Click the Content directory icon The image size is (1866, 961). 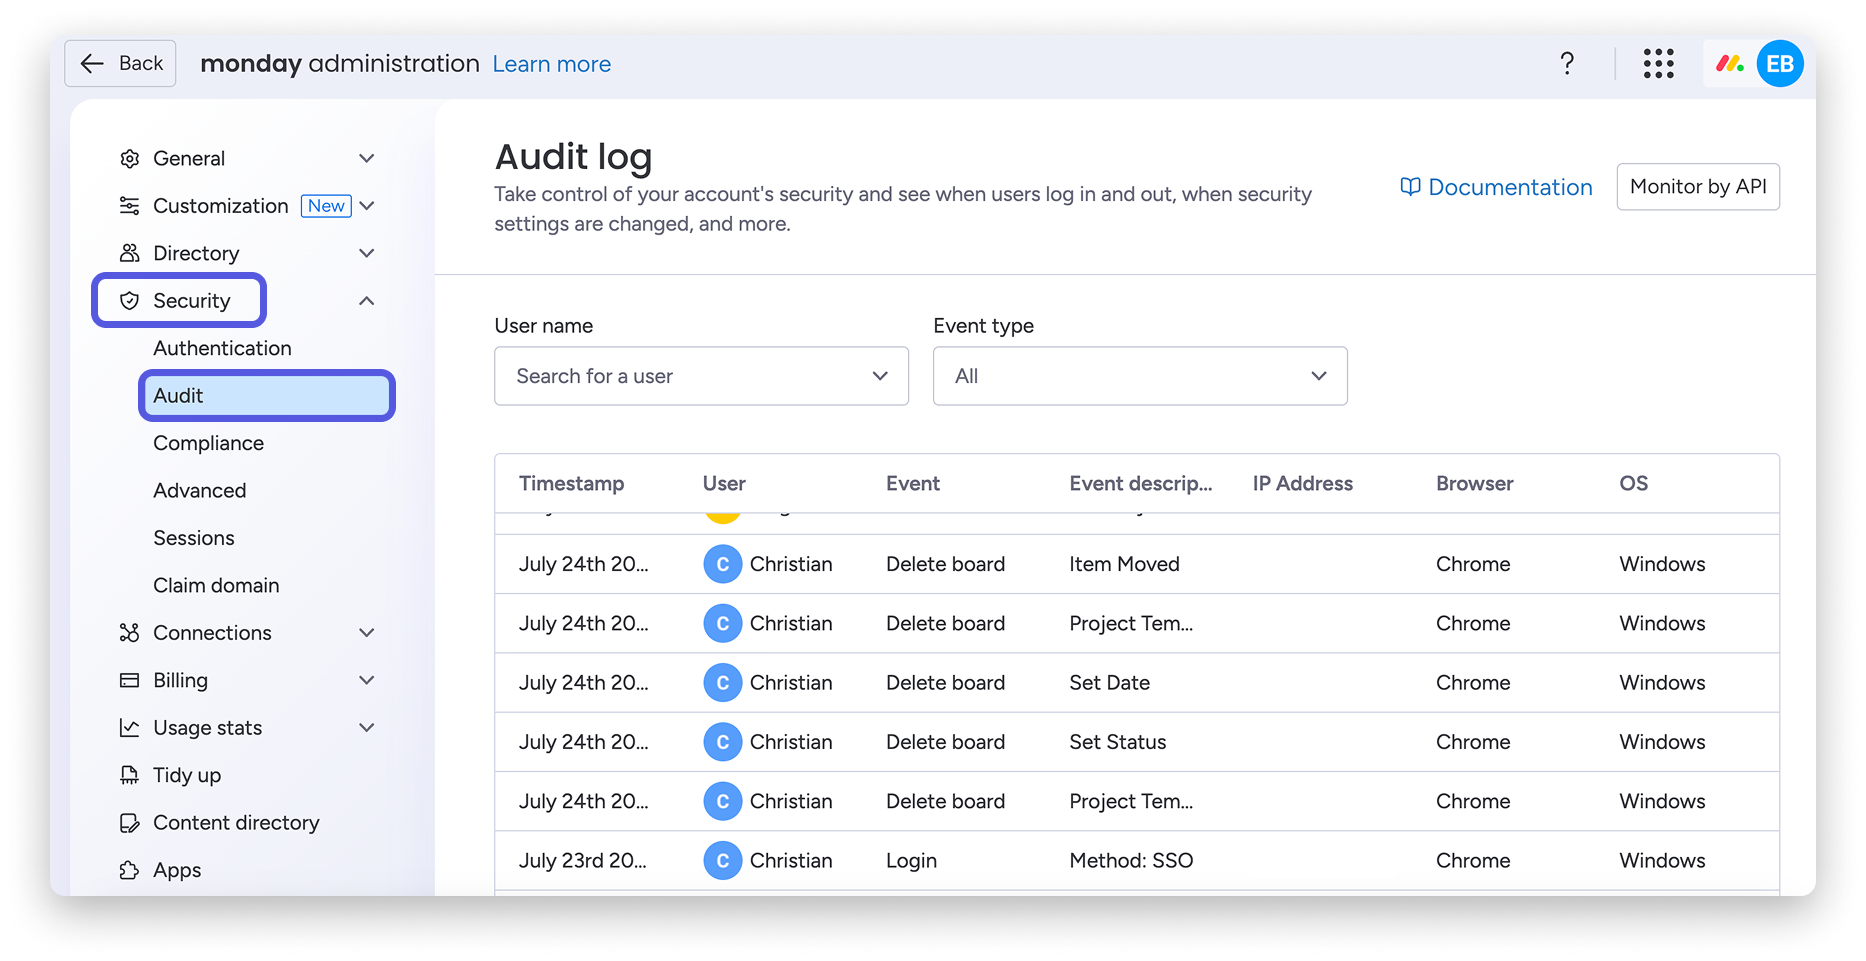(130, 823)
